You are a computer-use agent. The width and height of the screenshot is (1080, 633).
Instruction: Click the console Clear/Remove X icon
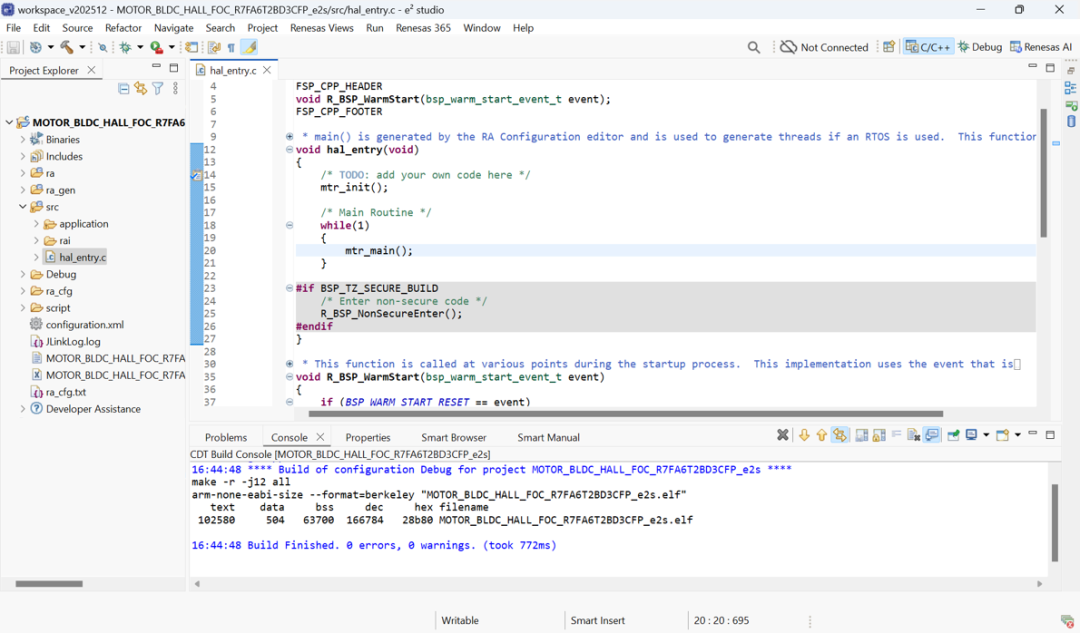pyautogui.click(x=782, y=435)
